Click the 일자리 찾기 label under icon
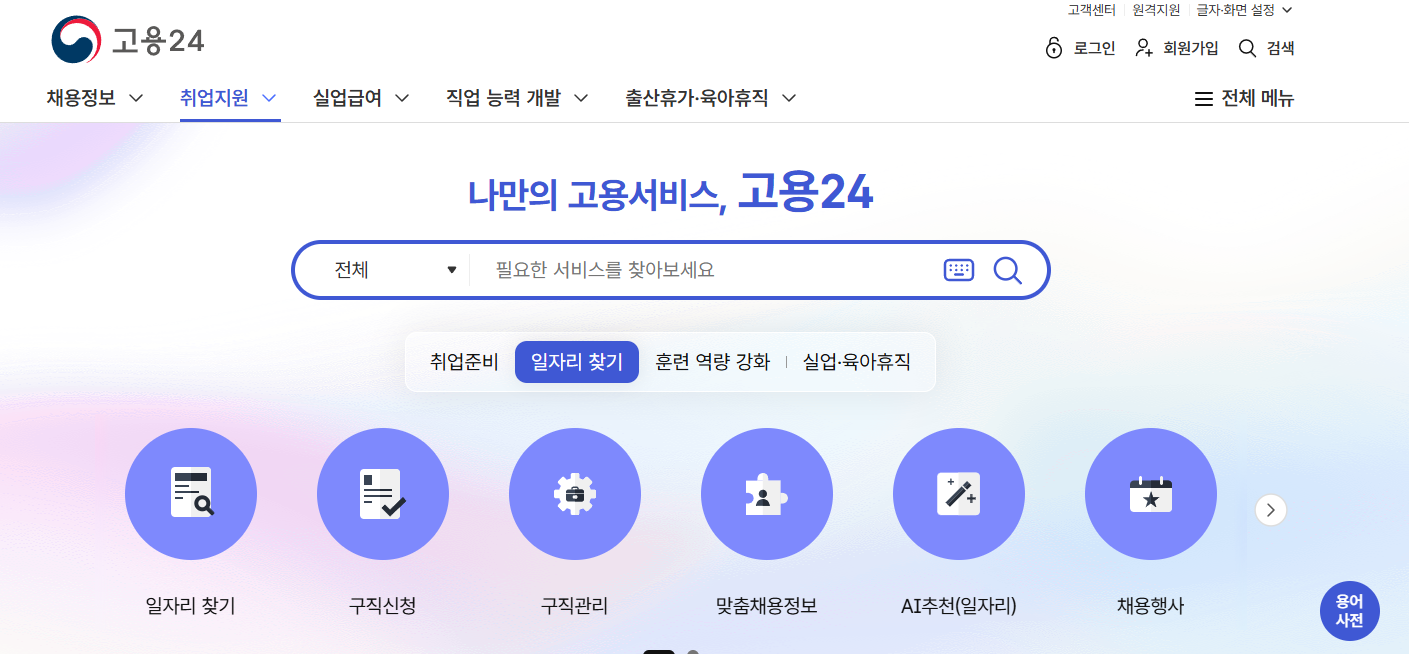 click(x=191, y=606)
